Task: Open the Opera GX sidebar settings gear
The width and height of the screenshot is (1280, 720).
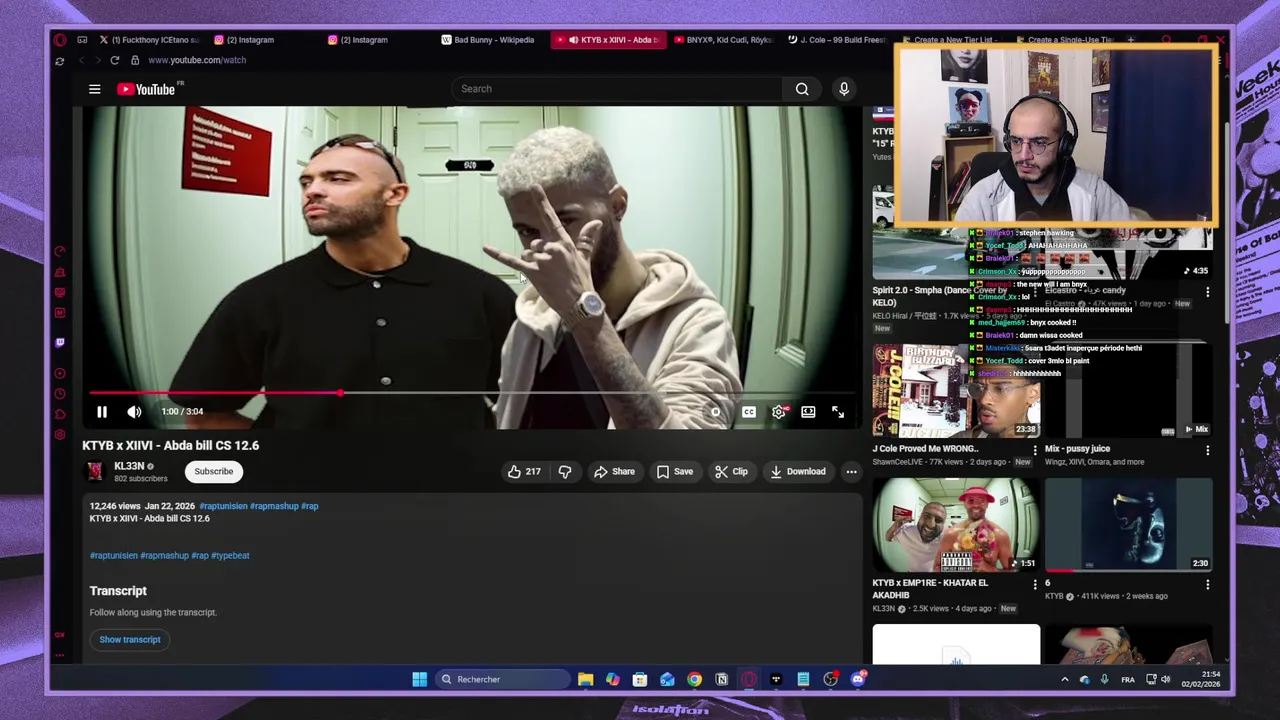Action: (x=60, y=435)
